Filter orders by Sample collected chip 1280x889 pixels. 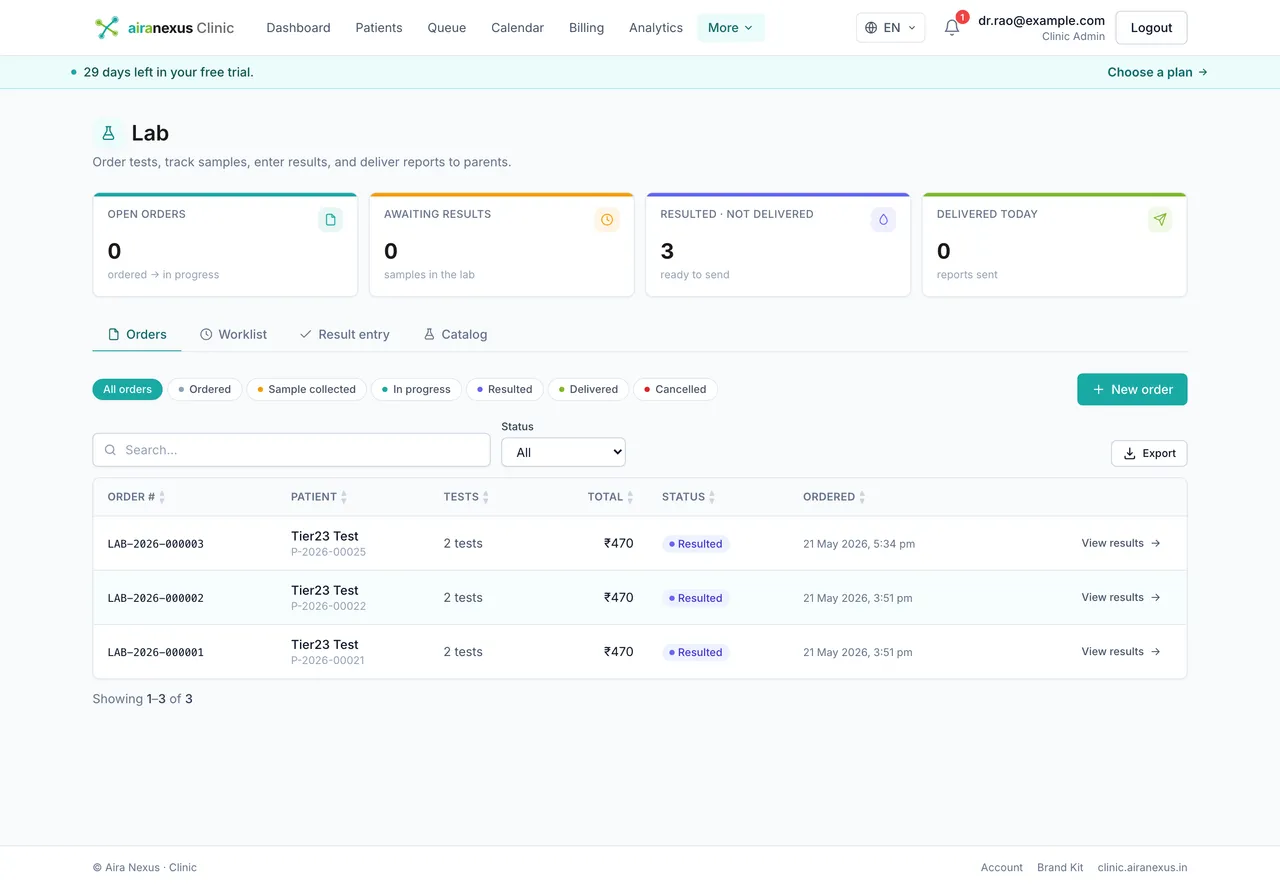[306, 389]
